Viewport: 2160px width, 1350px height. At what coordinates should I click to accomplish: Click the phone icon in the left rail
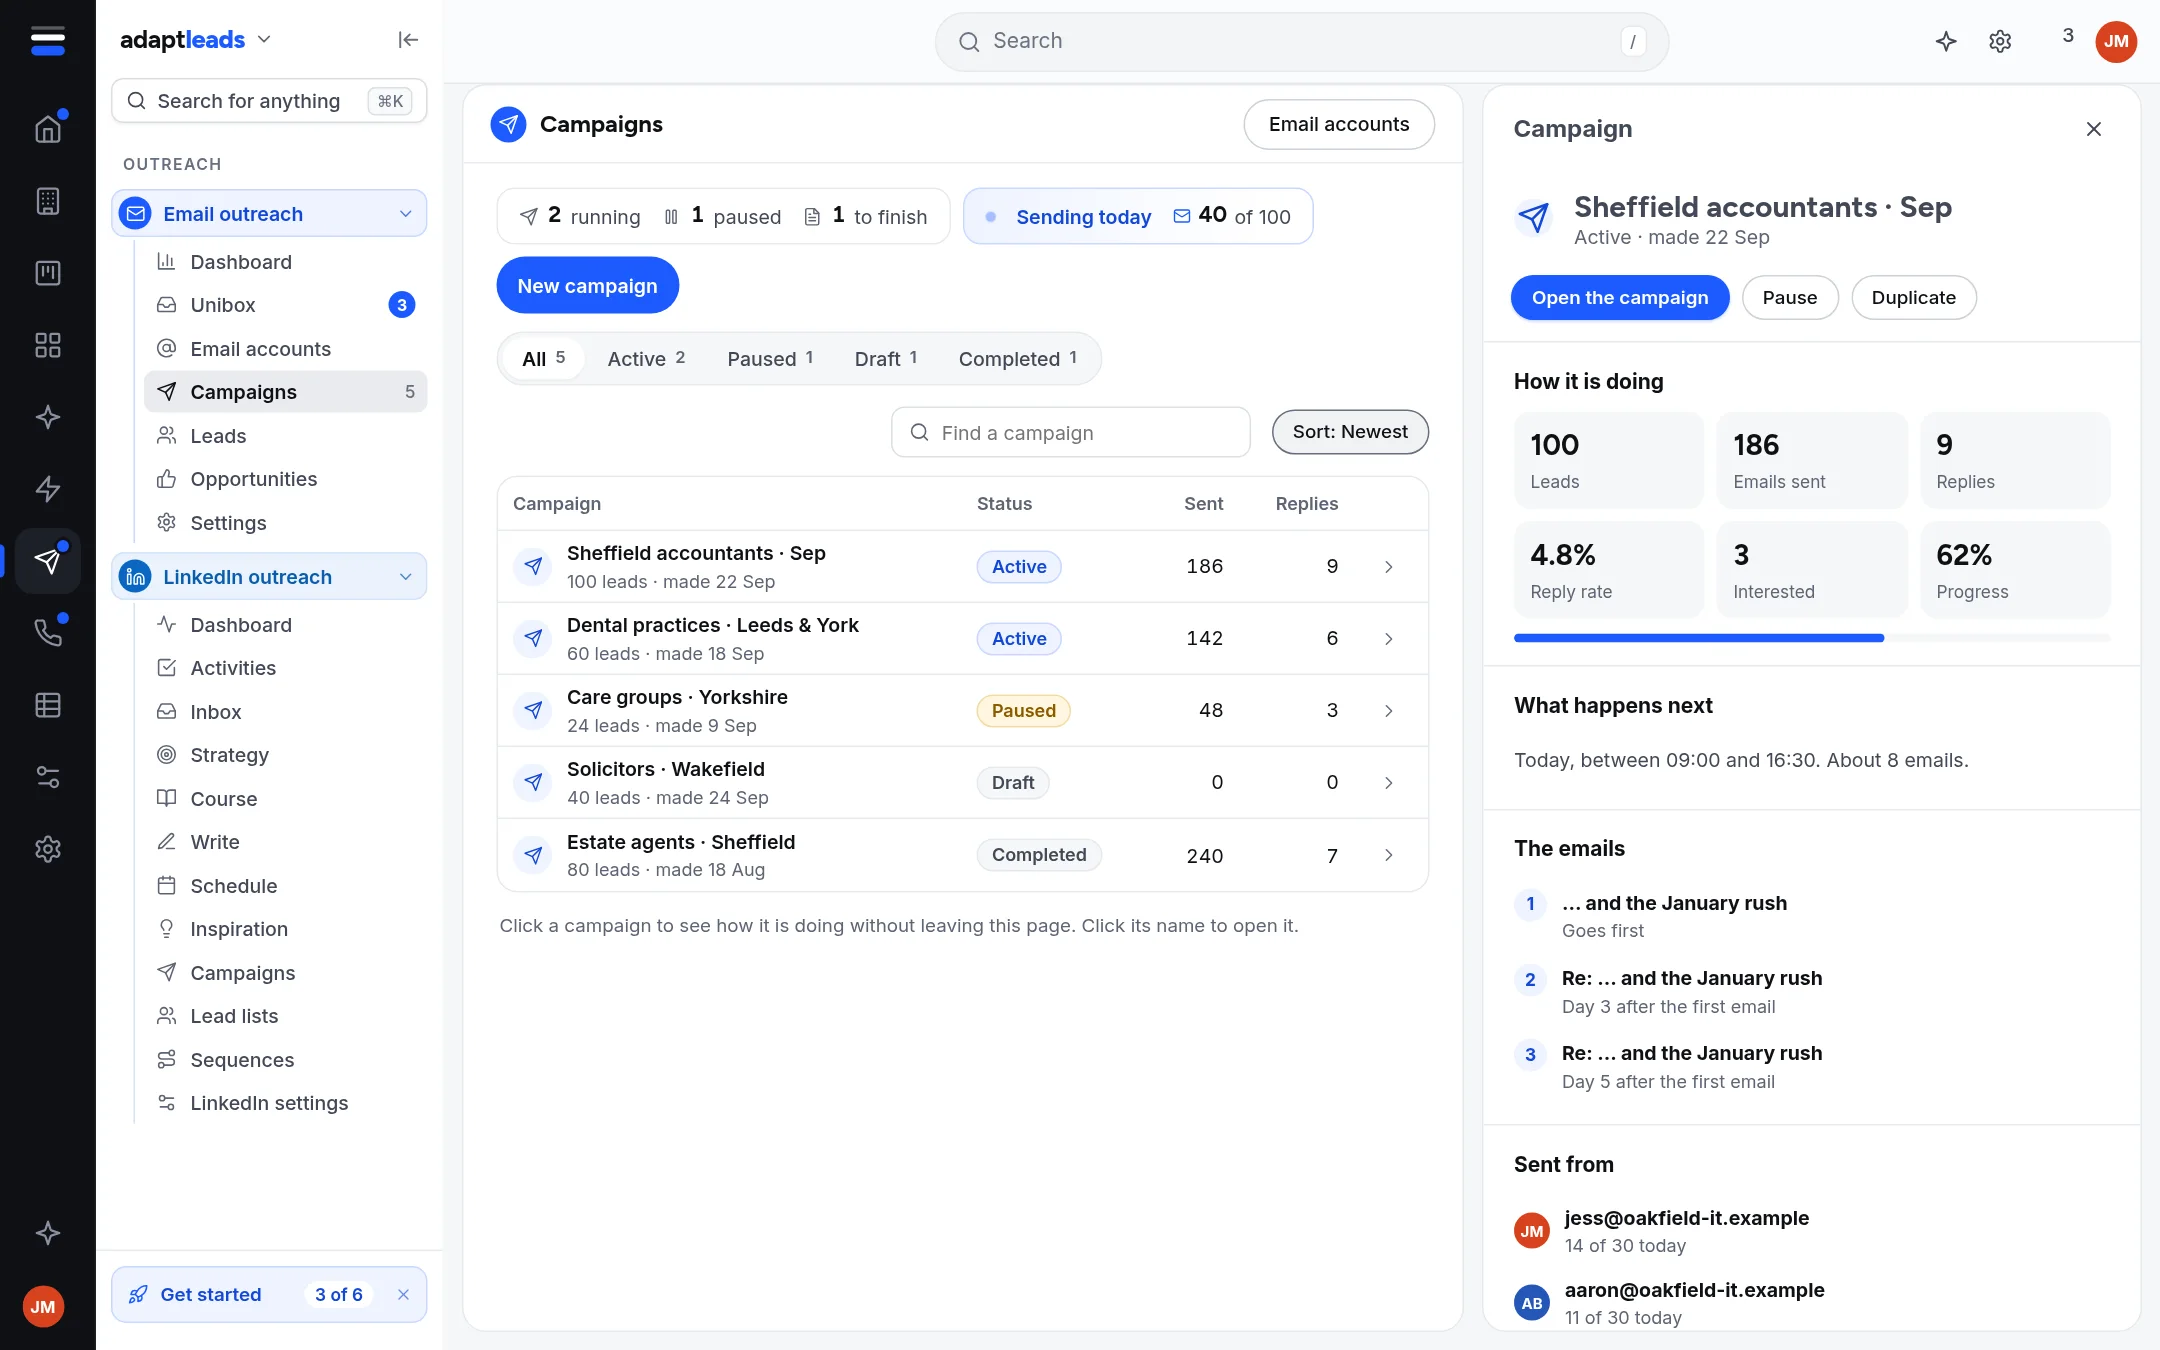pos(48,632)
